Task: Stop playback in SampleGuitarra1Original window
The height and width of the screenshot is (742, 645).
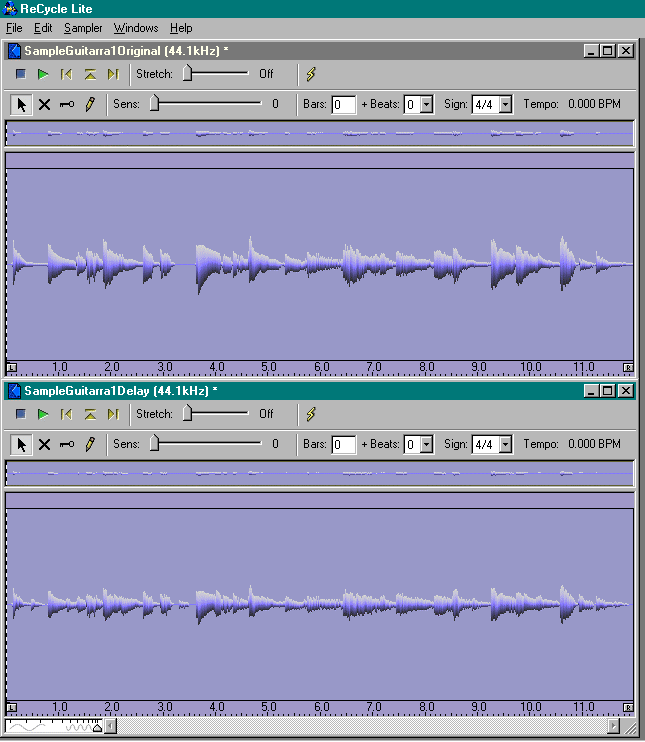Action: [20, 74]
